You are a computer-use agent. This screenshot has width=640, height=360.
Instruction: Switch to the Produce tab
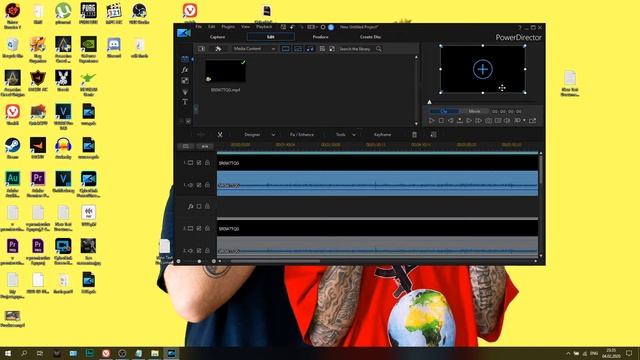coord(320,37)
